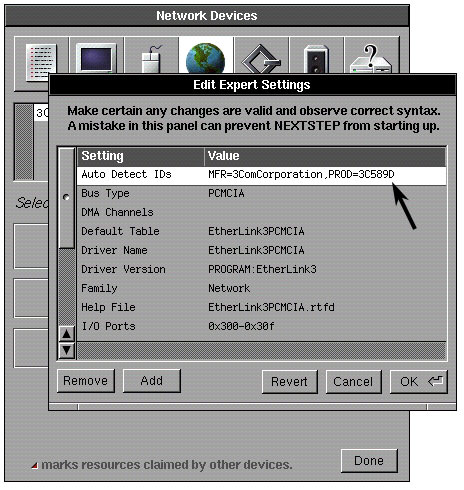Image resolution: width=464 pixels, height=490 pixels.
Task: Select the Auto Detect IDs row
Action: click(262, 175)
